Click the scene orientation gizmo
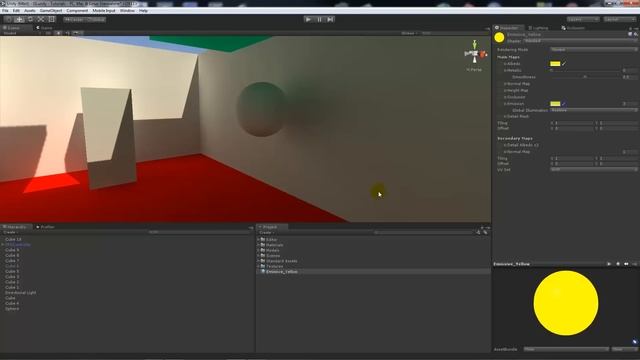 coord(475,53)
